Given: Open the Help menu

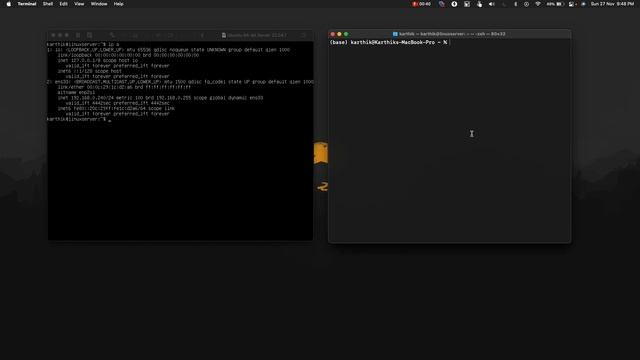Looking at the screenshot, I should [119, 4].
